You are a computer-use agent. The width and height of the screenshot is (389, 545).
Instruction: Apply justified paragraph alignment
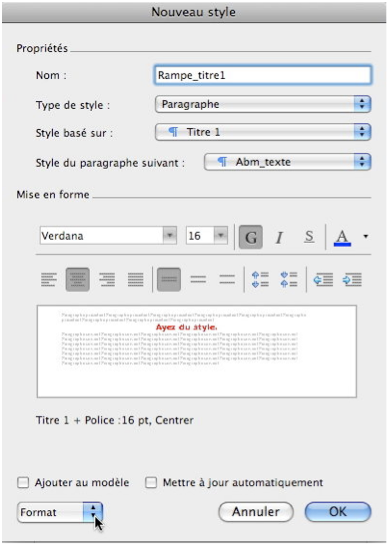point(136,279)
